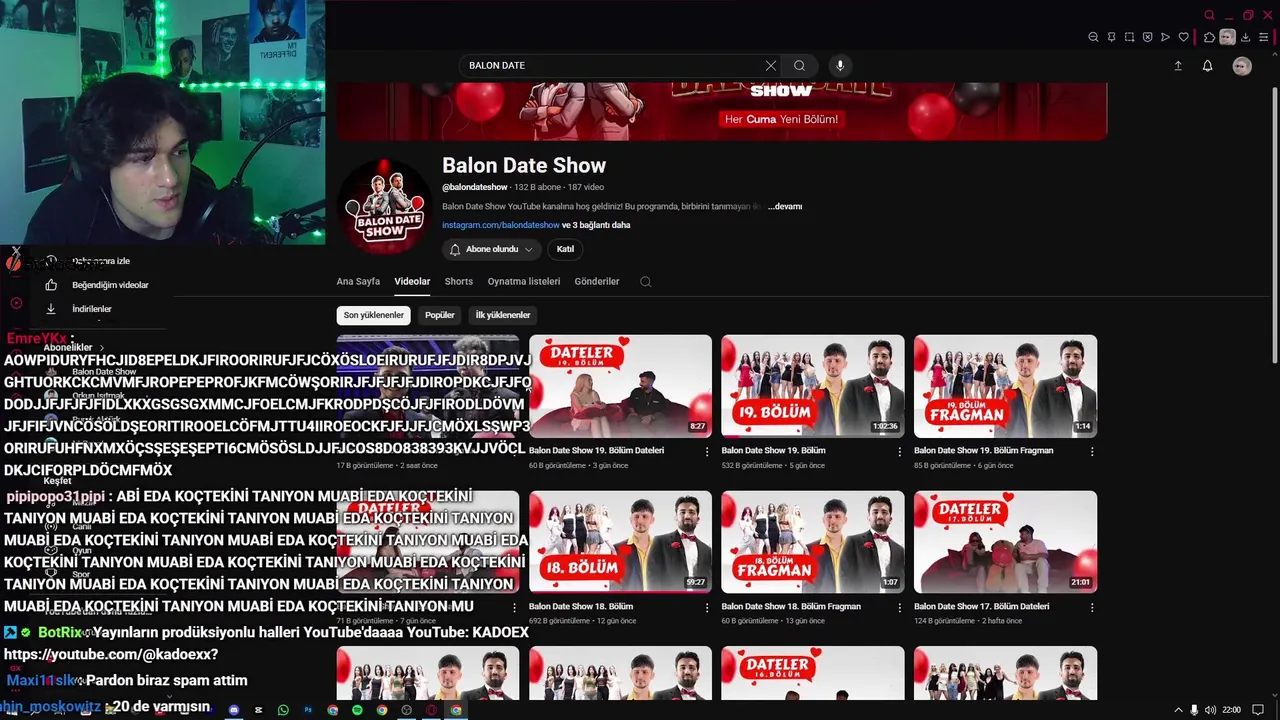This screenshot has width=1280, height=720.
Task: Start voice search with microphone icon
Action: pos(840,65)
